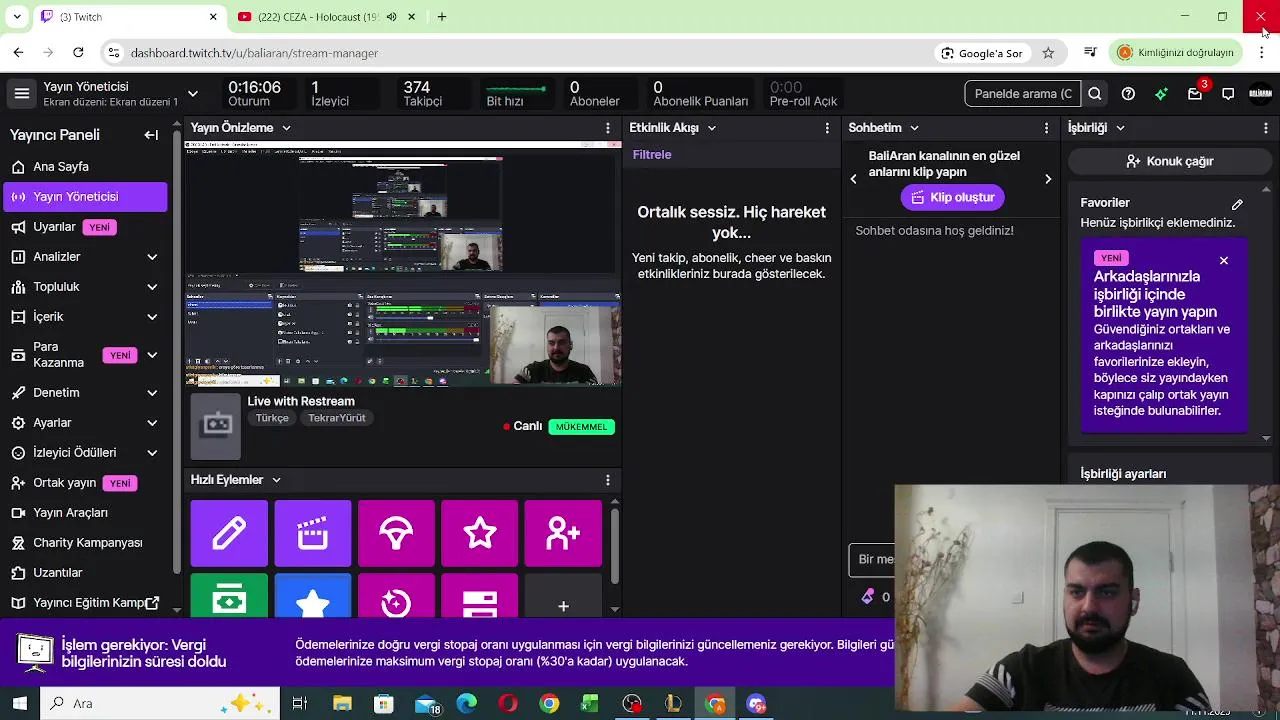Expand the İzleyici Ödülleri sidebar section
Viewport: 1280px width, 720px height.
[152, 453]
